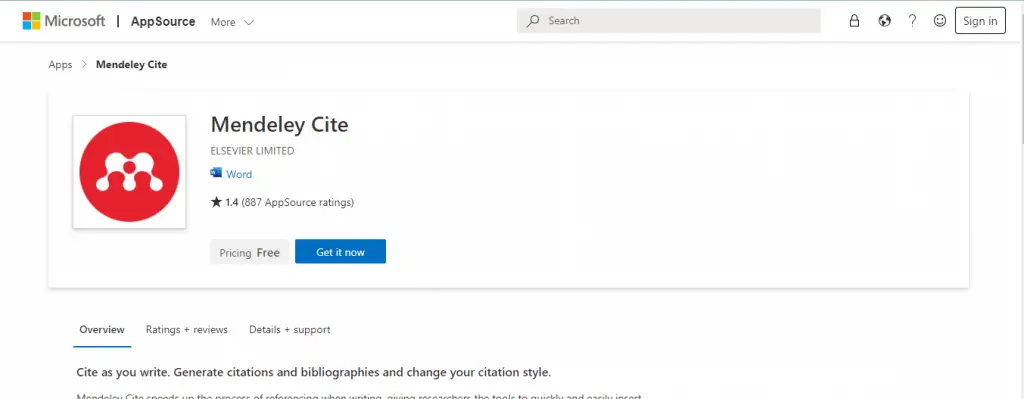Open the smiley feedback icon
This screenshot has height=399, width=1024.
940,21
